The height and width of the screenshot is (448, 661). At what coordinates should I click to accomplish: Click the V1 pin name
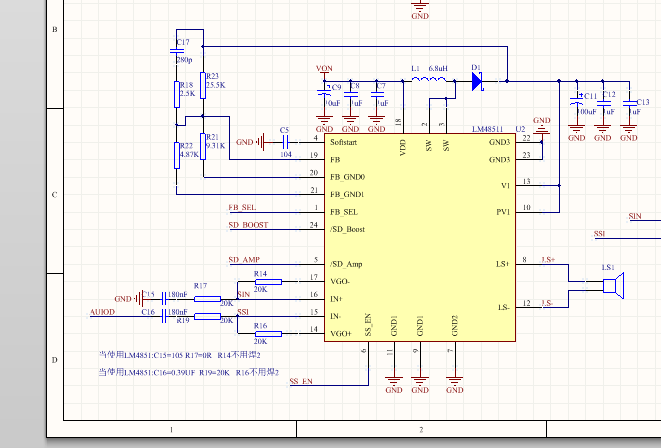point(505,185)
